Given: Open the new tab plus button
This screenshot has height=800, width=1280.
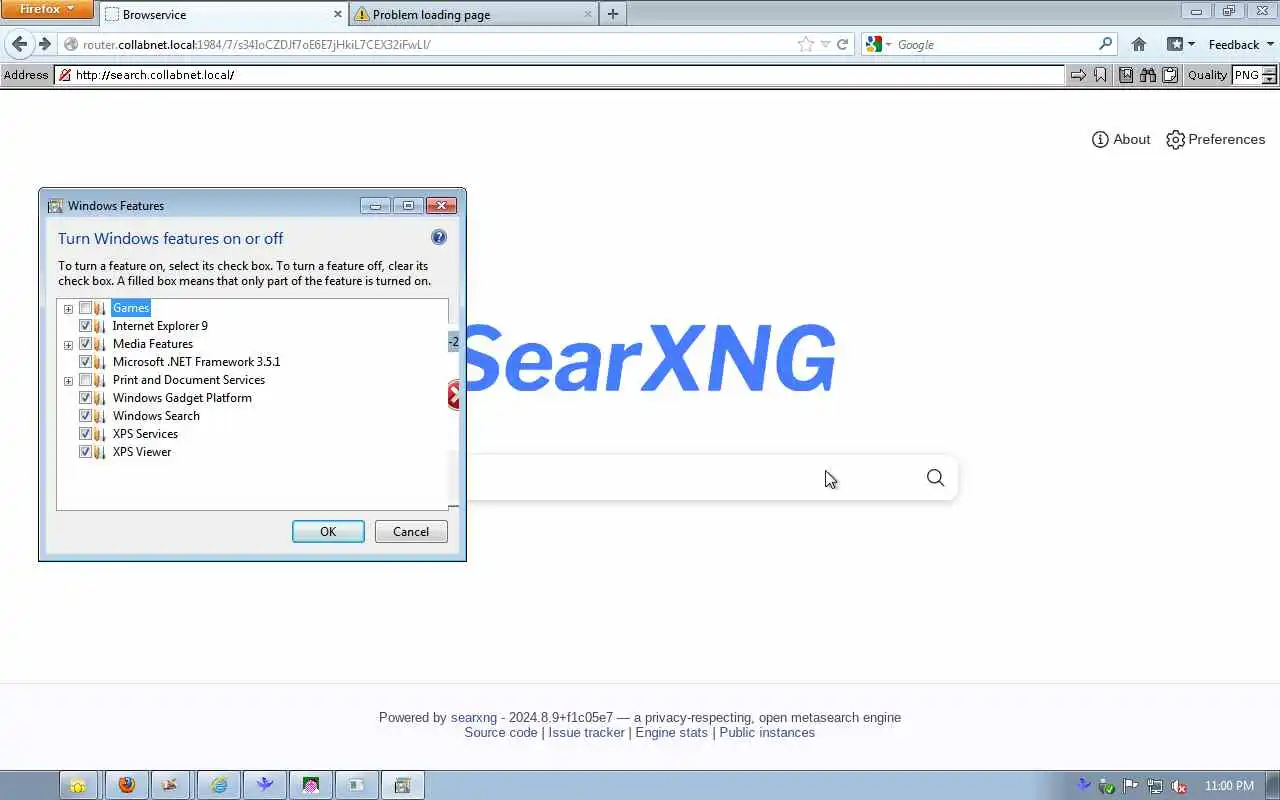Looking at the screenshot, I should click(x=613, y=14).
